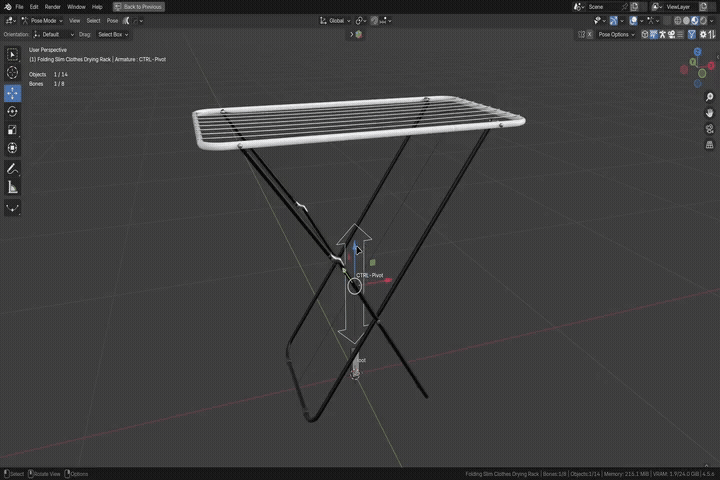Select the Breakdowner pose tool
This screenshot has height=480, width=720.
pyautogui.click(x=12, y=208)
